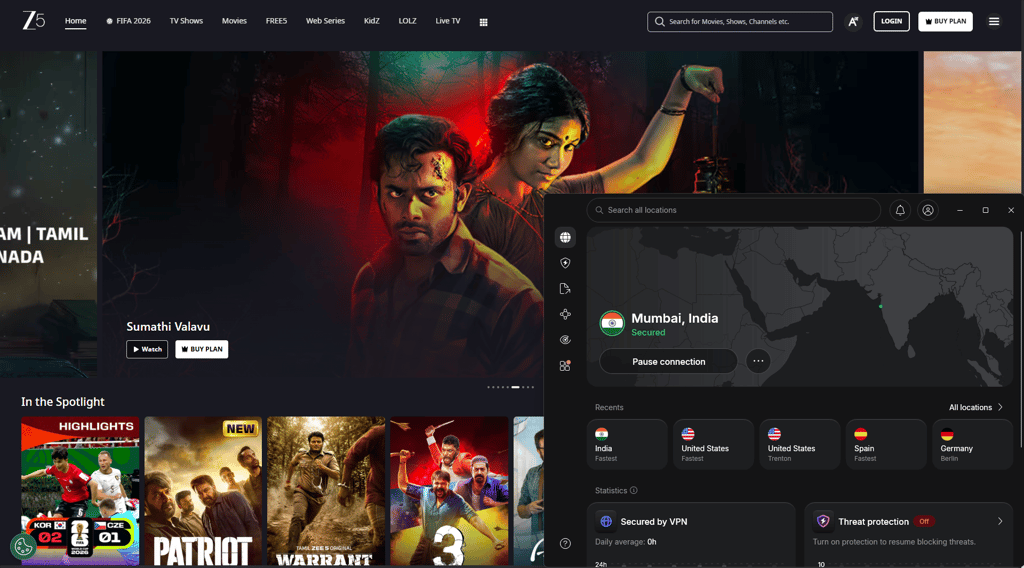The image size is (1024, 568).
Task: Open the account profile icon in VPN window
Action: 927,210
